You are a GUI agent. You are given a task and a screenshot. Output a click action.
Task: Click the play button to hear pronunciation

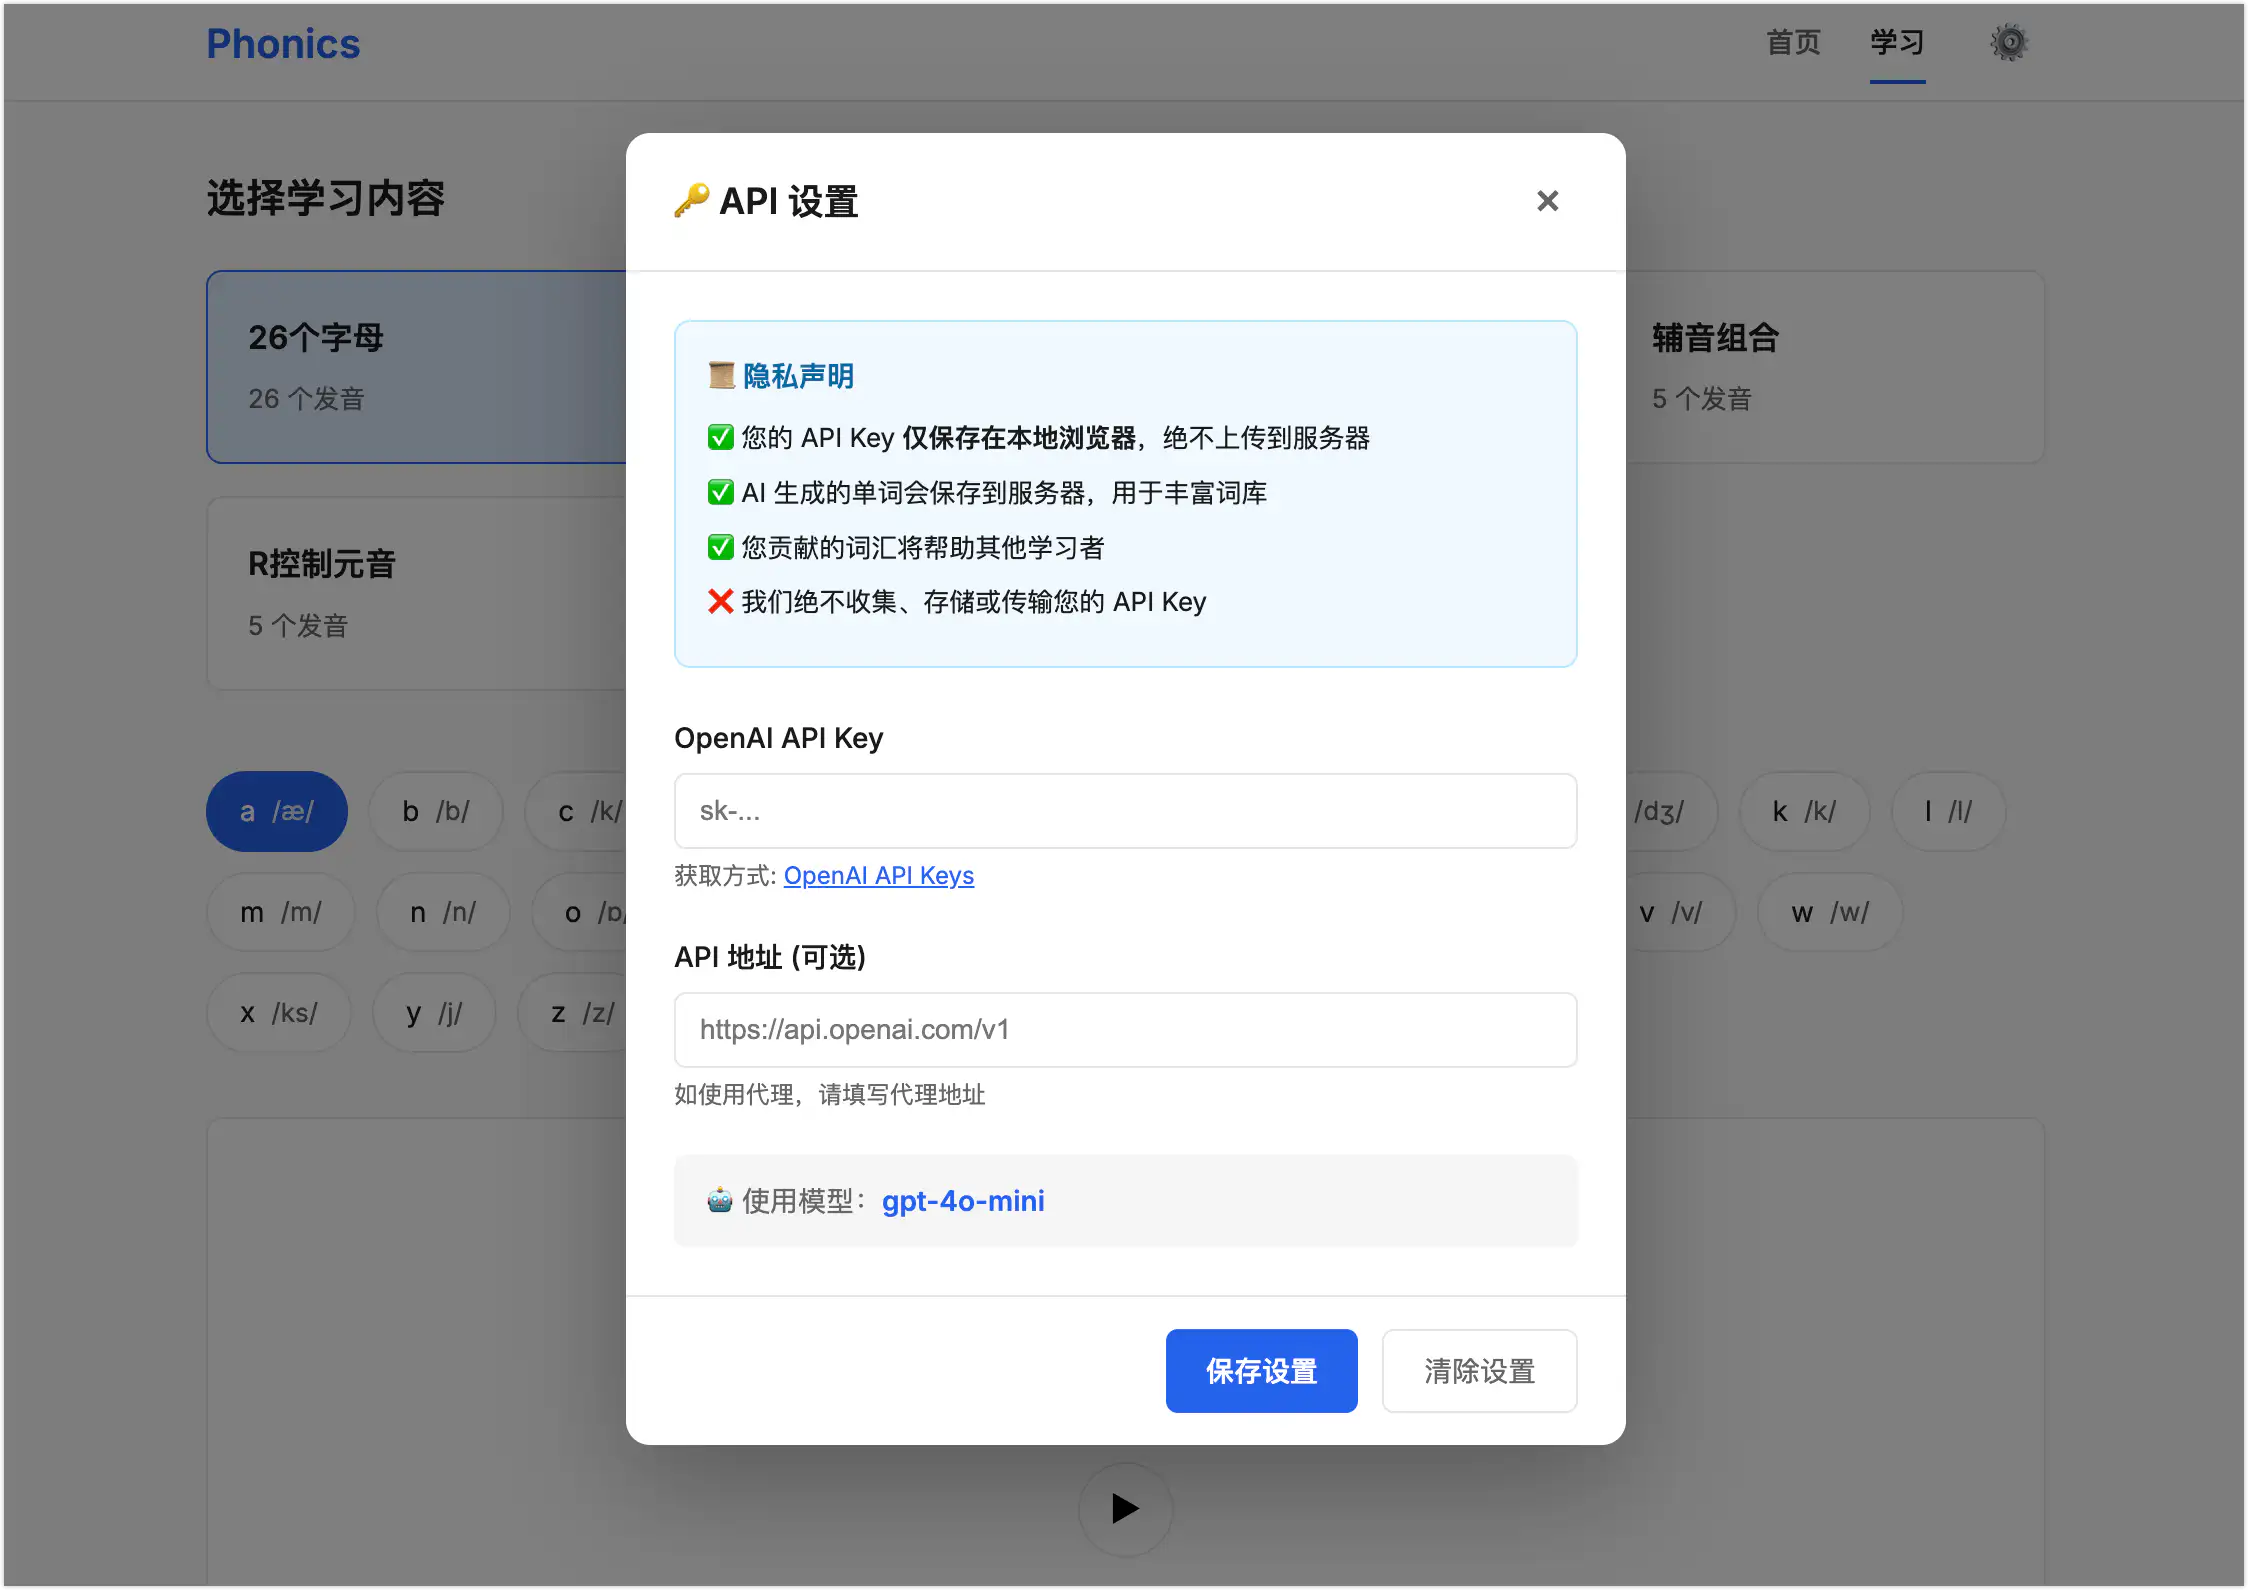coord(1124,1510)
